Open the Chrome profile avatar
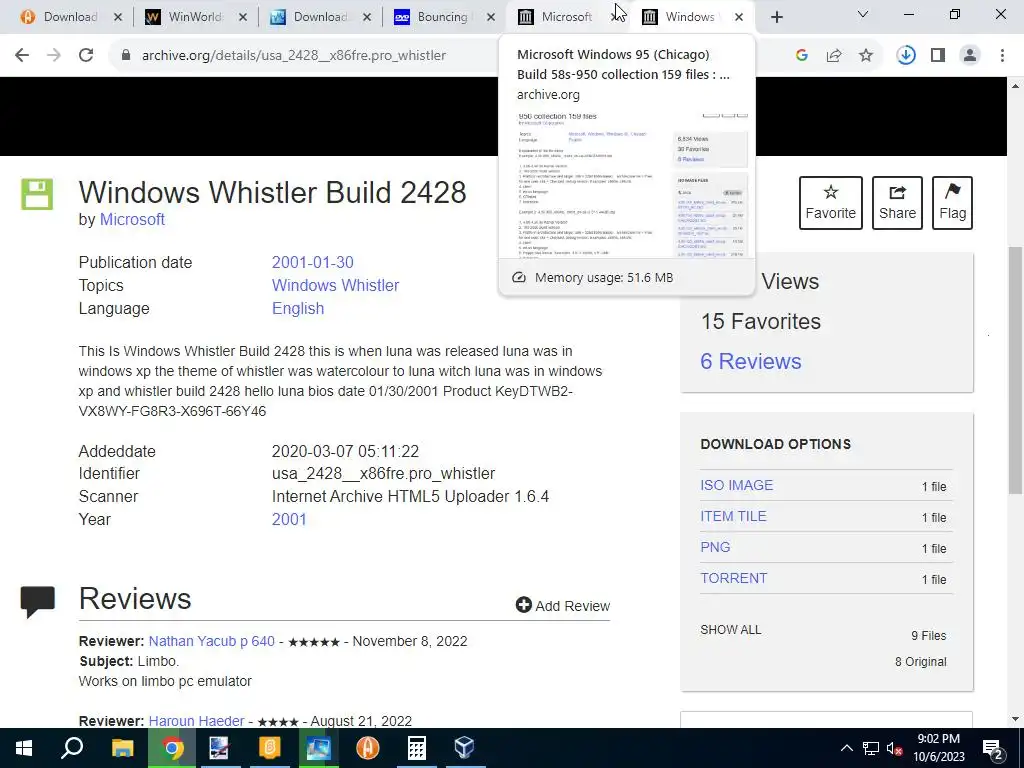Viewport: 1024px width, 768px height. (x=970, y=55)
